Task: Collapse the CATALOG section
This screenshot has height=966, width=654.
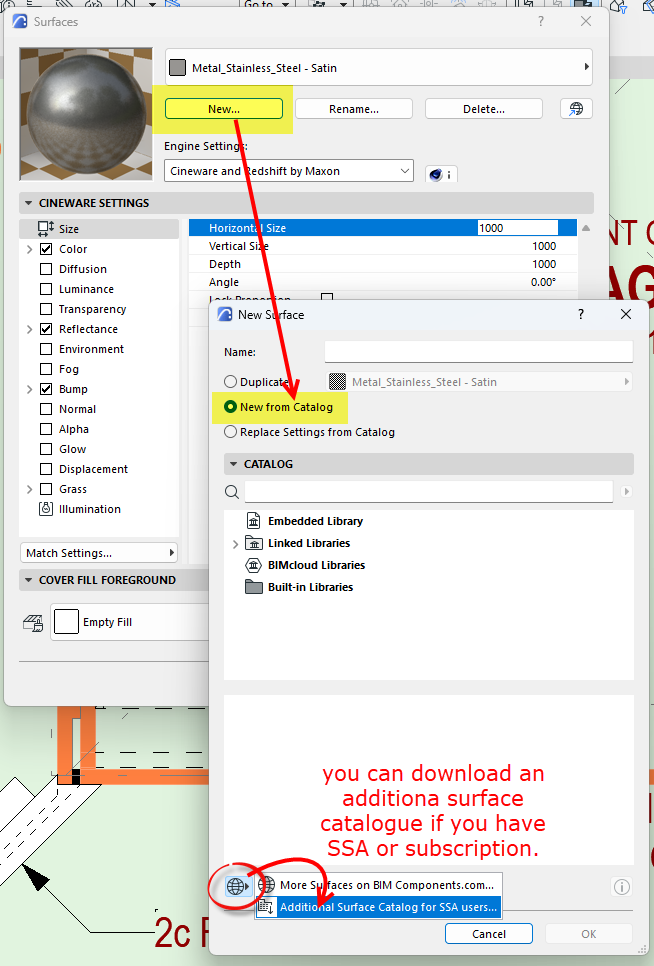Action: [233, 464]
